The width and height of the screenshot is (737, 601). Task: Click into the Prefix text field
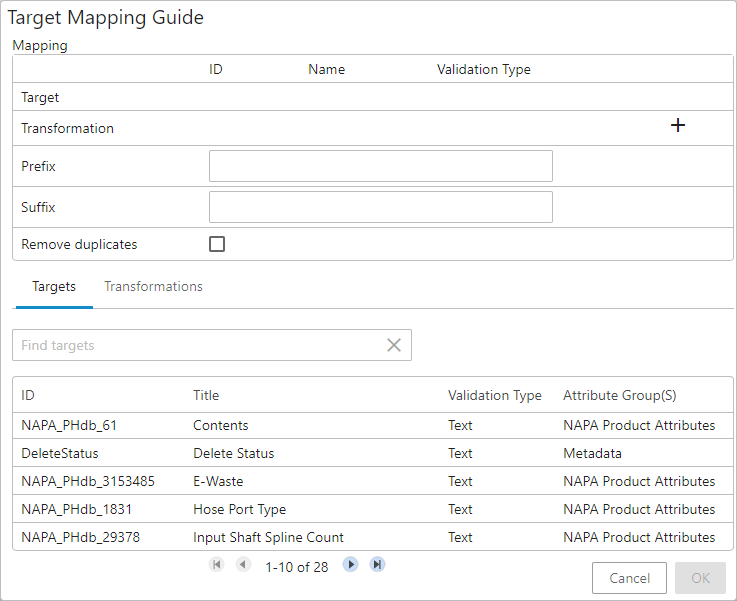[x=380, y=166]
